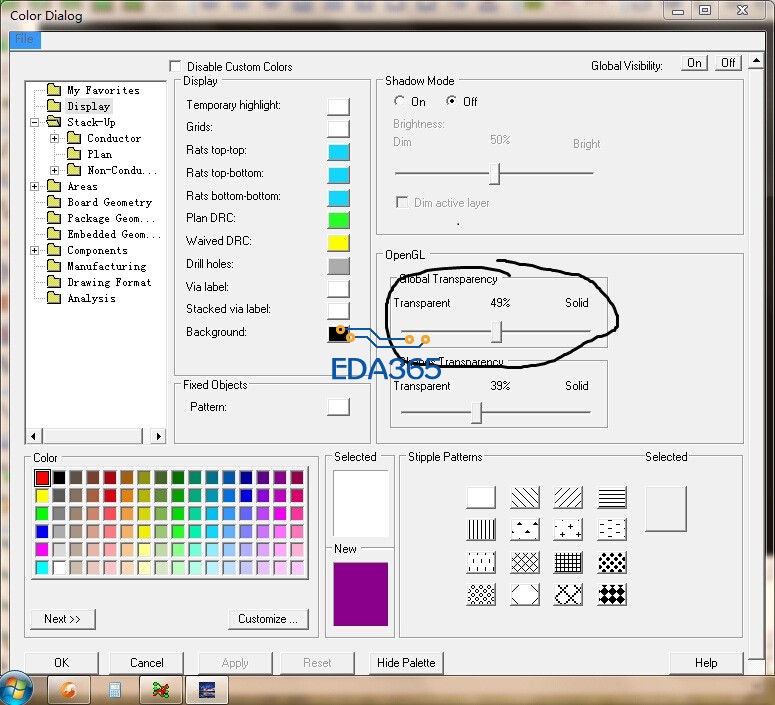Viewport: 775px width, 705px height.
Task: Click the Fixed Objects Pattern box
Action: point(339,407)
